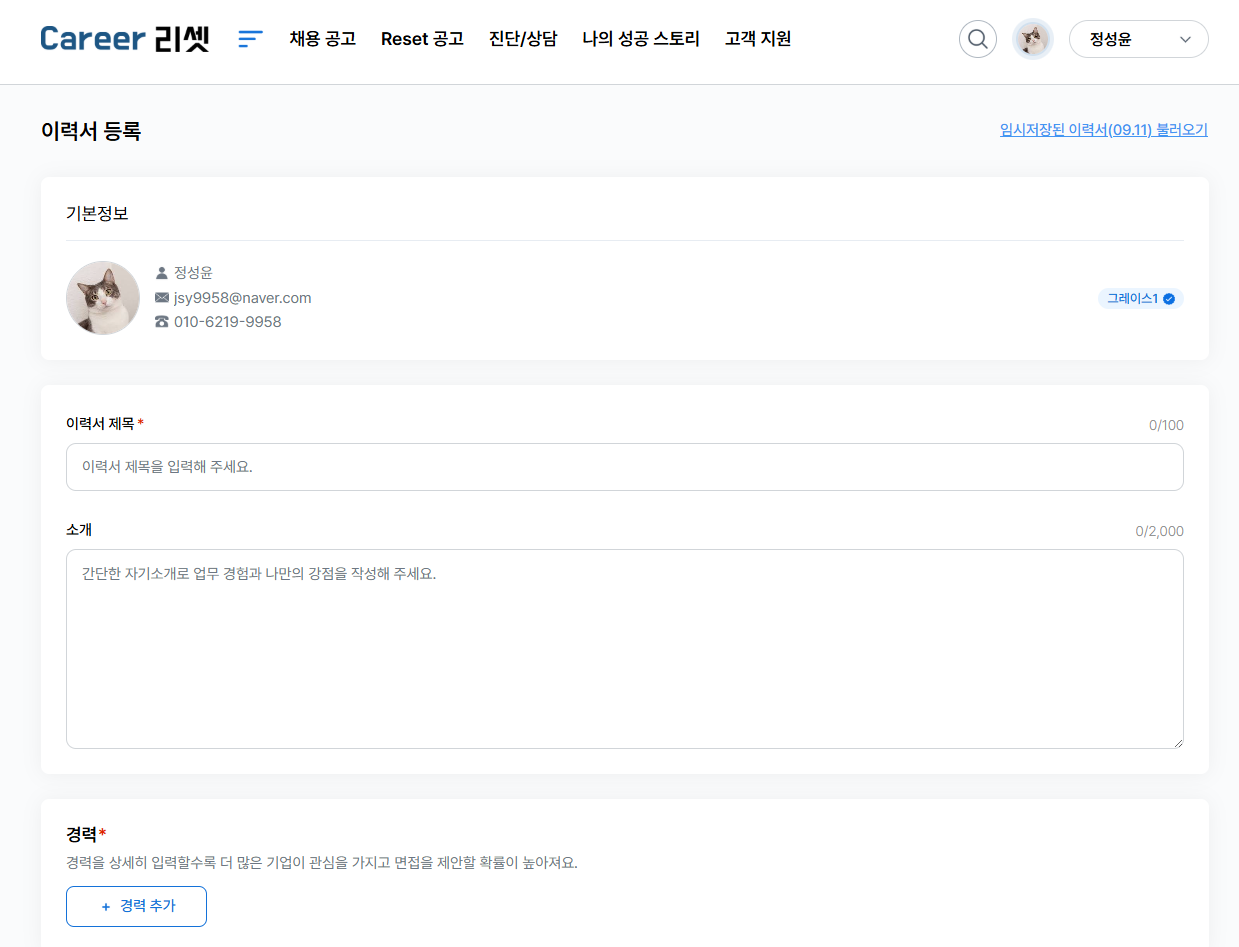Image resolution: width=1239 pixels, height=947 pixels.
Task: Focus the 이력서 제목 input field
Action: pos(625,467)
